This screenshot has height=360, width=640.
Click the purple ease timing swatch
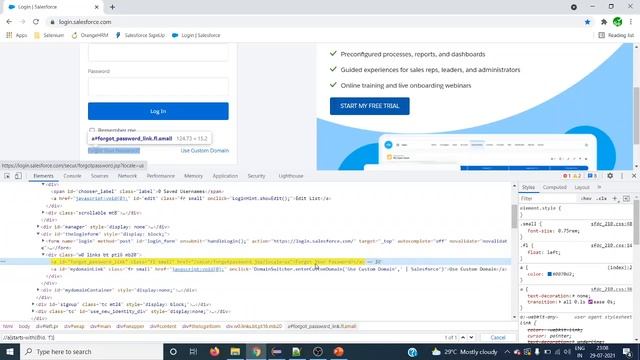point(590,302)
